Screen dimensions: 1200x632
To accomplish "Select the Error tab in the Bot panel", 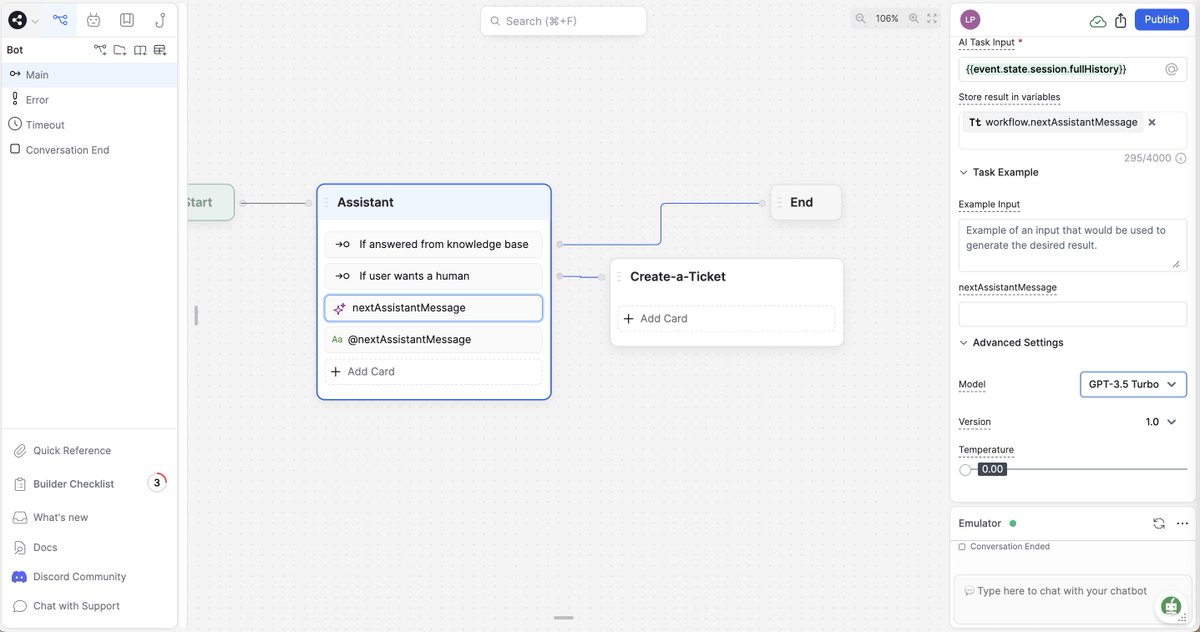I will (x=37, y=98).
